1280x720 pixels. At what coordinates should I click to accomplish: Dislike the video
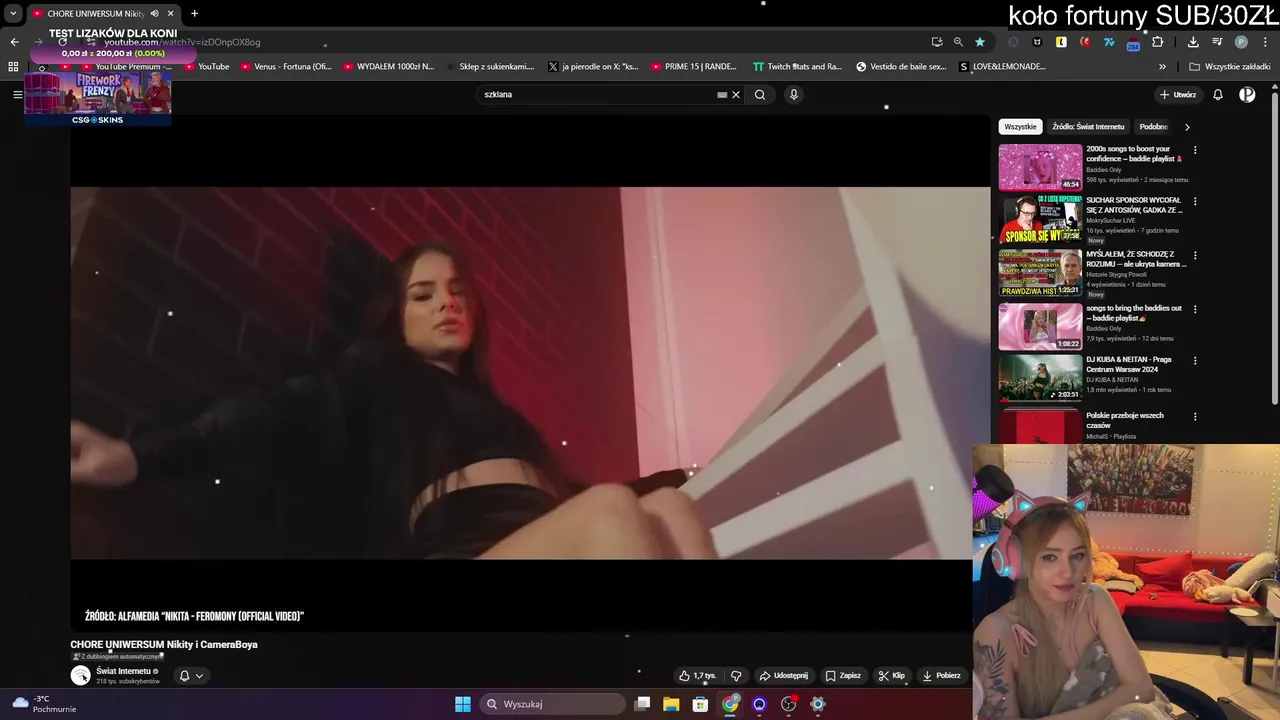736,675
